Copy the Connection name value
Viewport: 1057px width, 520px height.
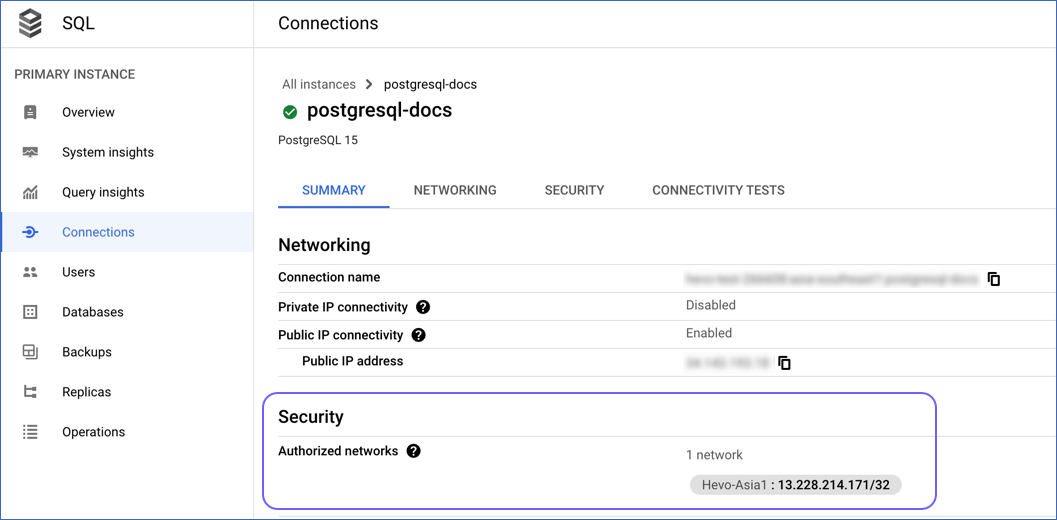click(x=994, y=279)
